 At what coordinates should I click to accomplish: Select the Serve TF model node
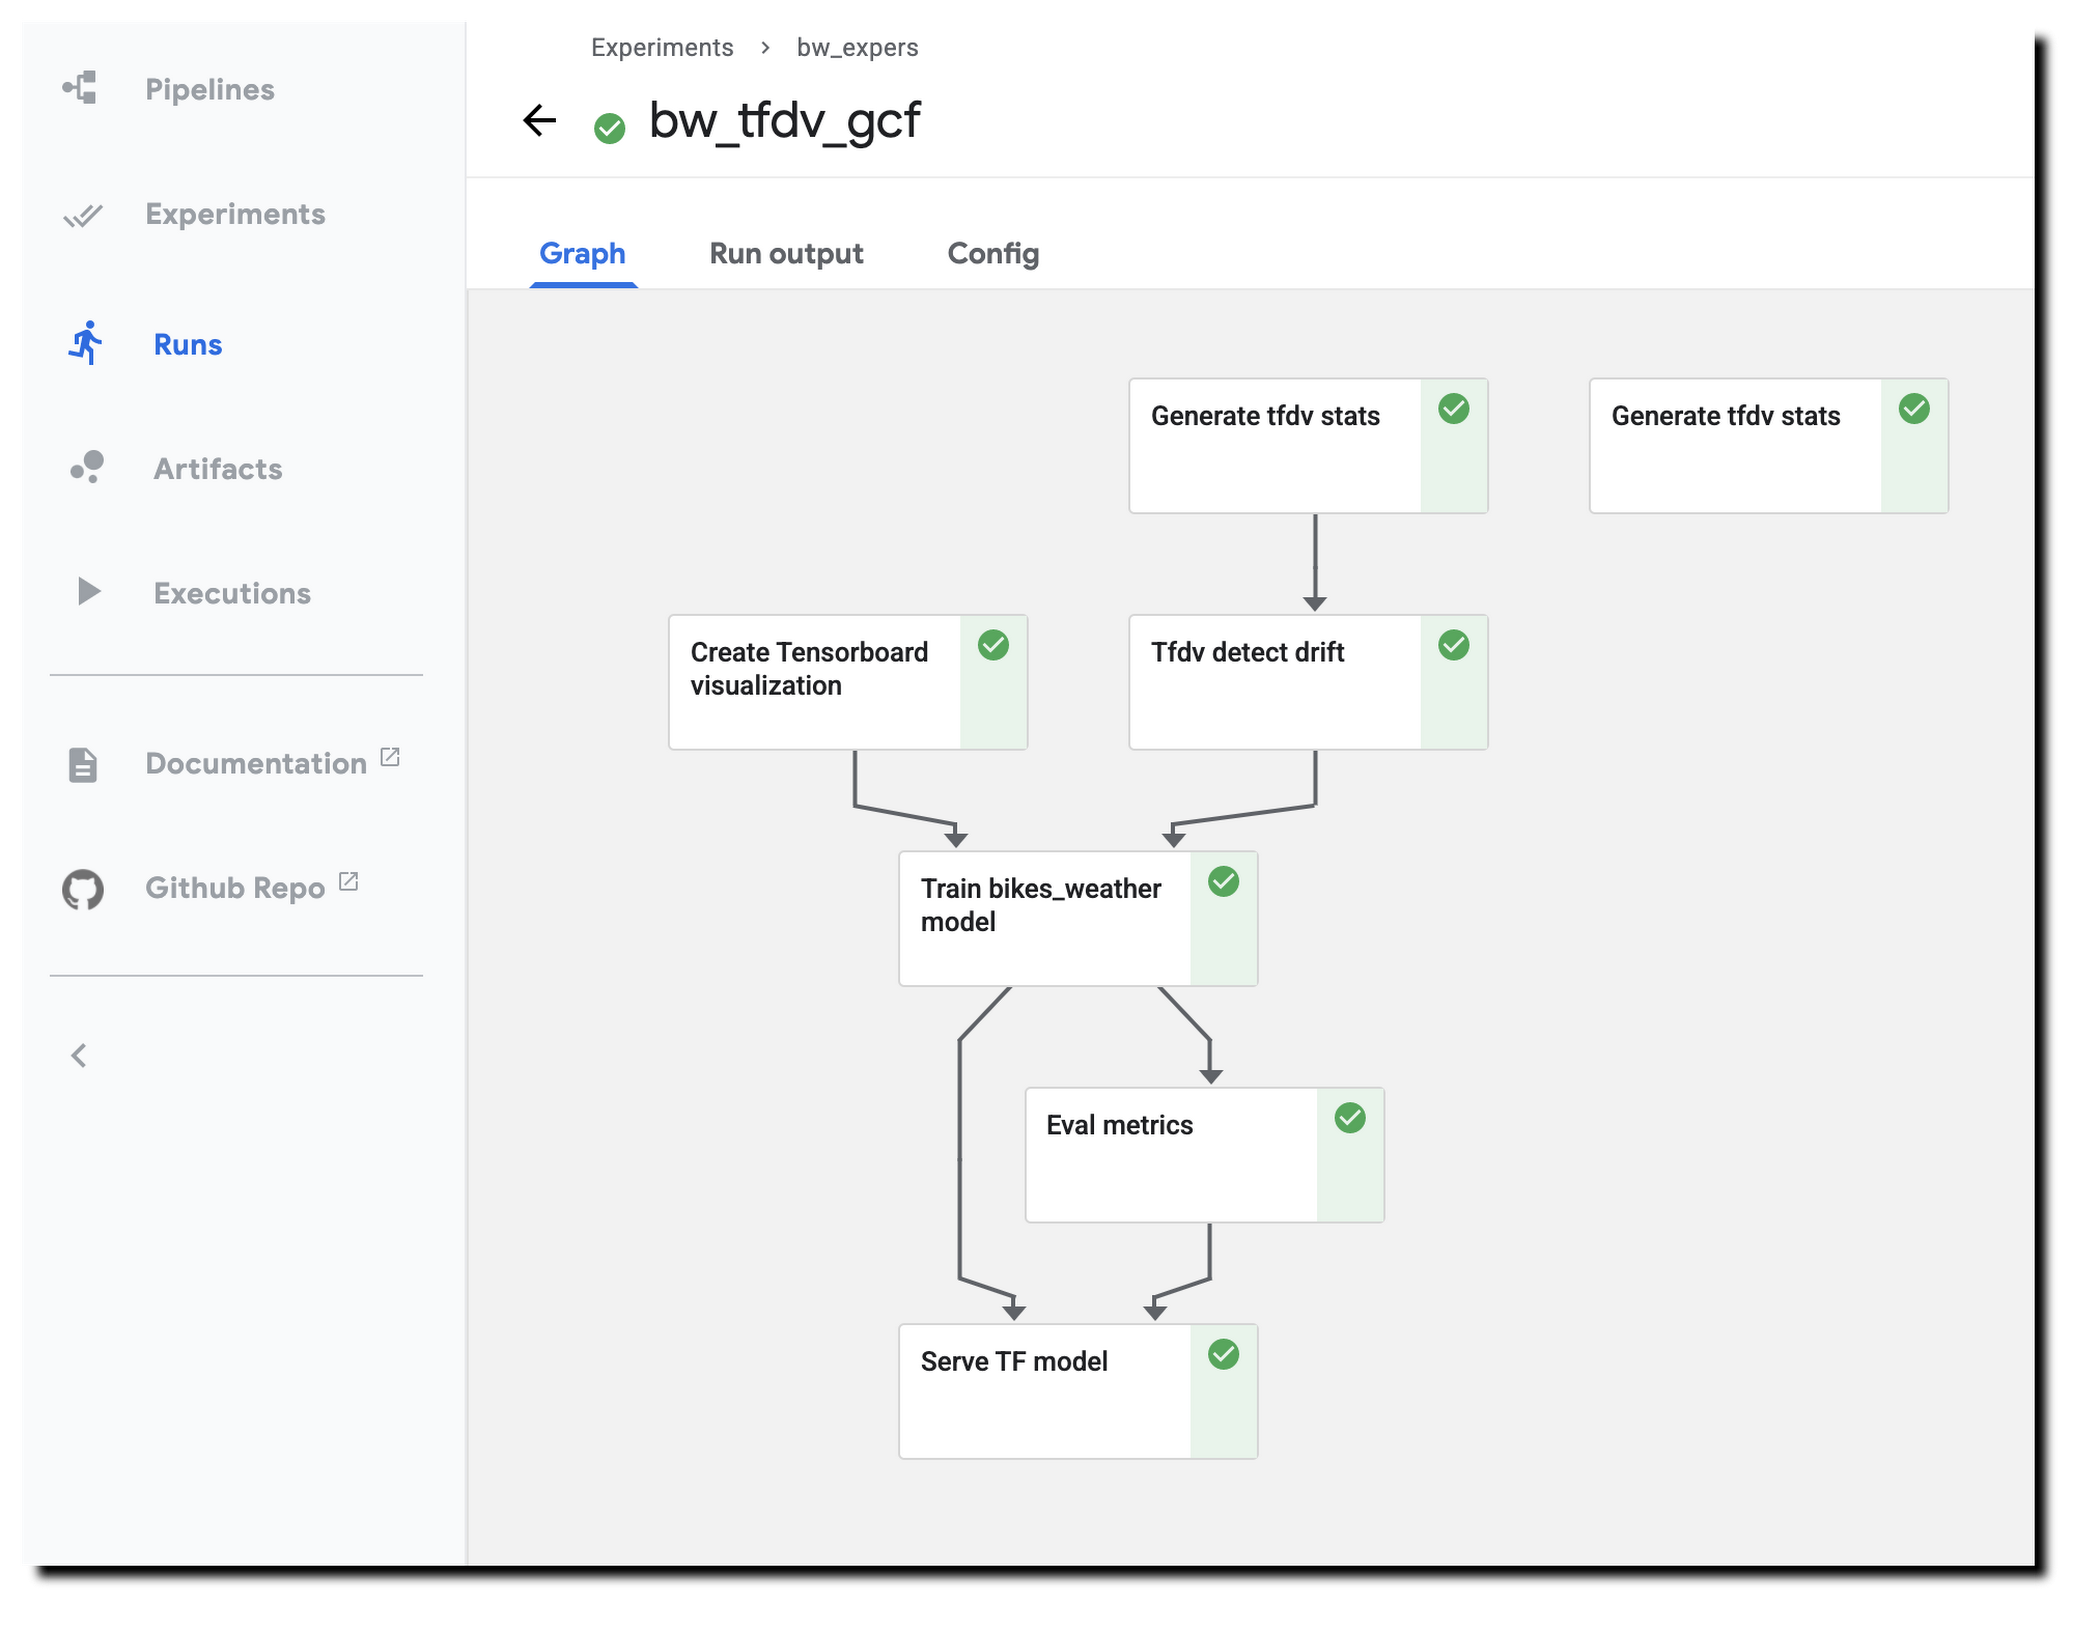1078,1391
